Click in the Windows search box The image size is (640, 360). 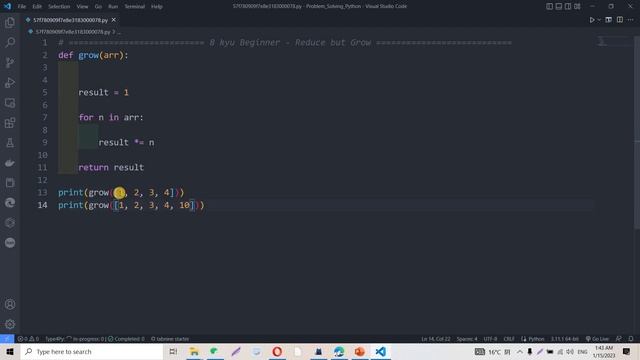tap(92, 351)
